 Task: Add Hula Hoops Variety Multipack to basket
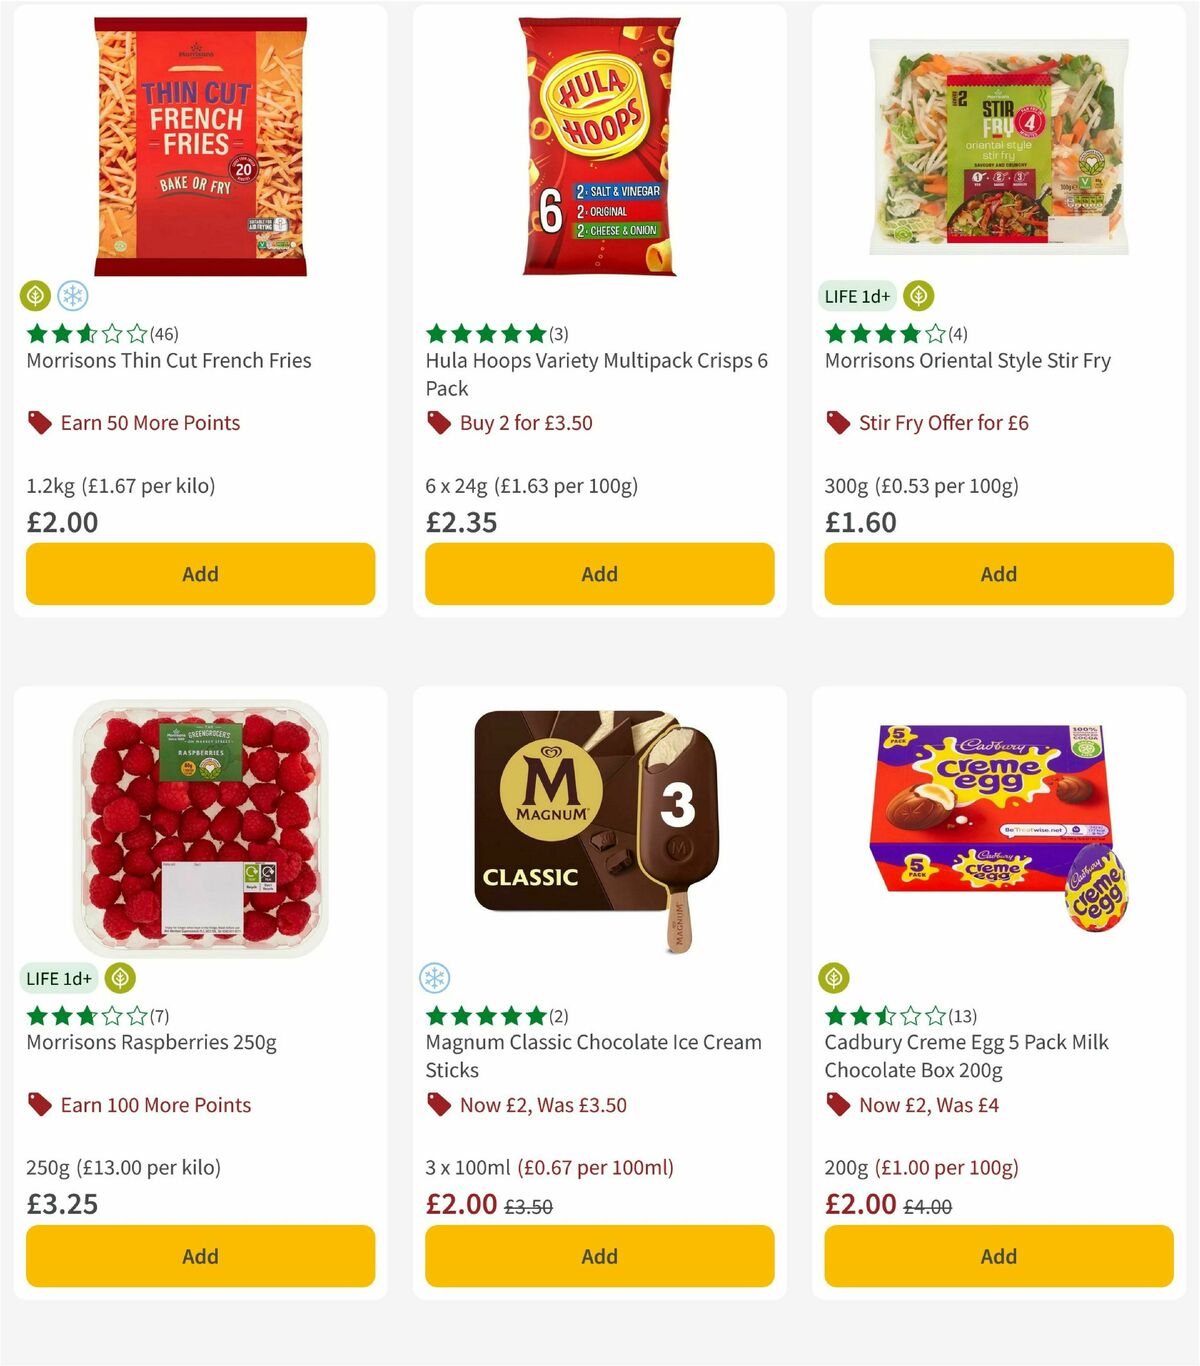point(598,574)
